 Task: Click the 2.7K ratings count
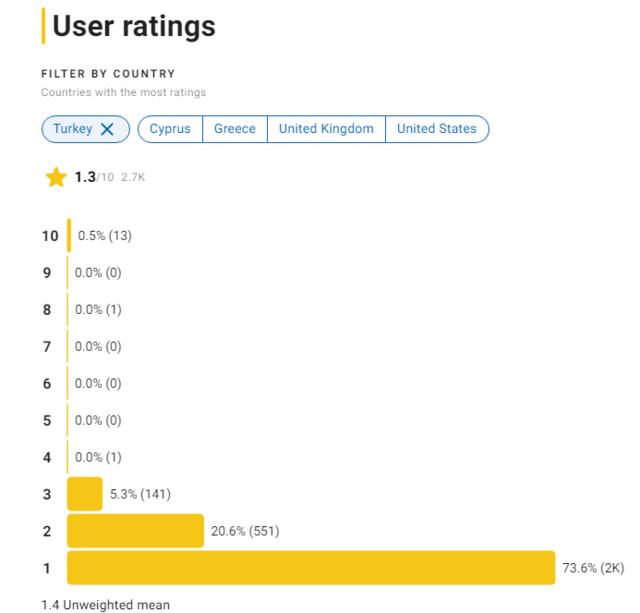pos(133,178)
